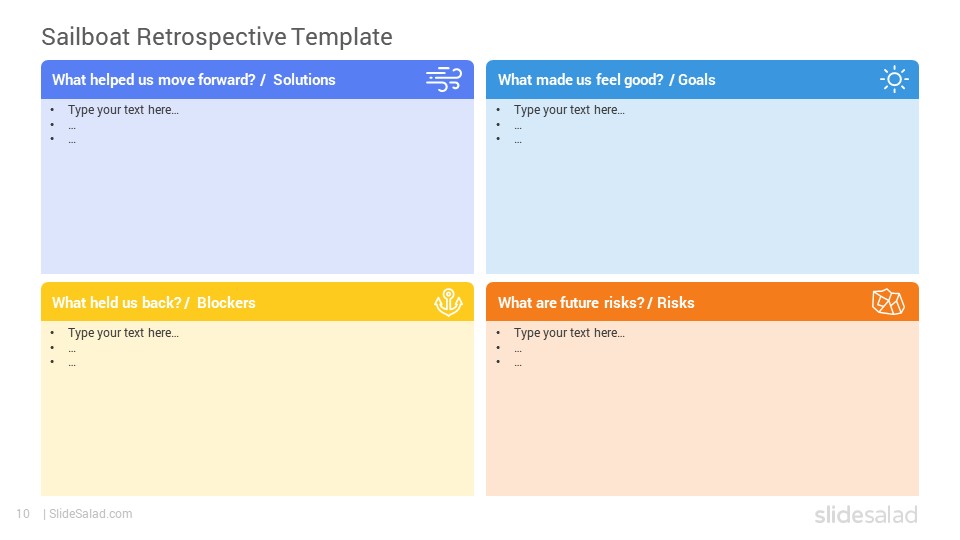960x540 pixels.
Task: Select the Sailboat Retrospective Template title
Action: [x=217, y=37]
